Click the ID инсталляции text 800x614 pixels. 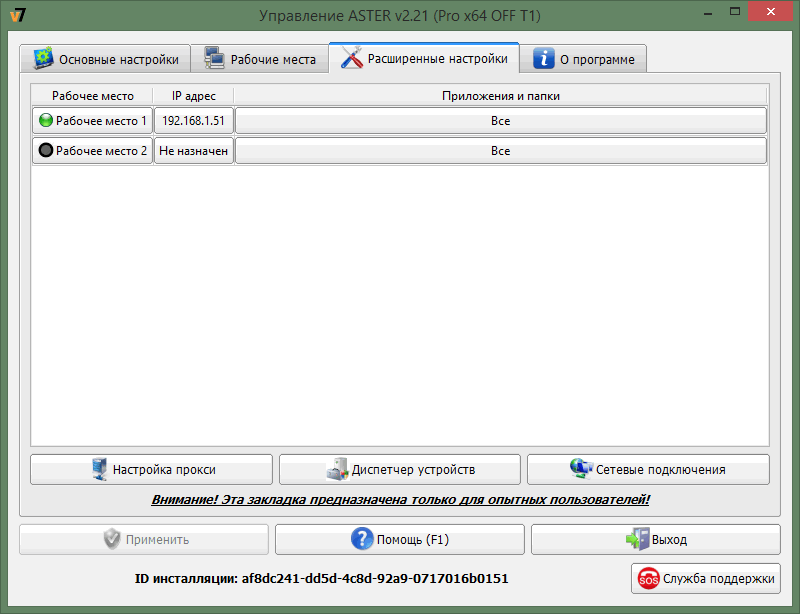(321, 578)
